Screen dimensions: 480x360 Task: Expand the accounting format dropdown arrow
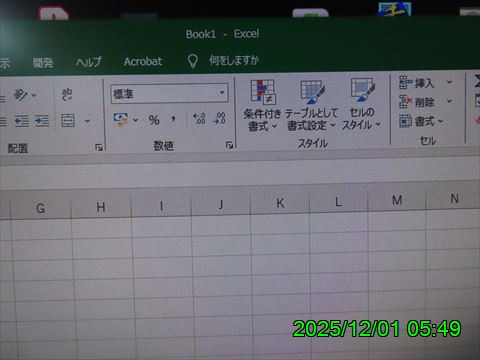(136, 120)
